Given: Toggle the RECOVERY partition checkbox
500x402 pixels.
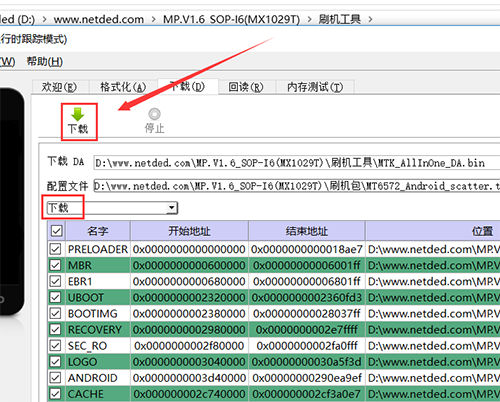Looking at the screenshot, I should (55, 330).
